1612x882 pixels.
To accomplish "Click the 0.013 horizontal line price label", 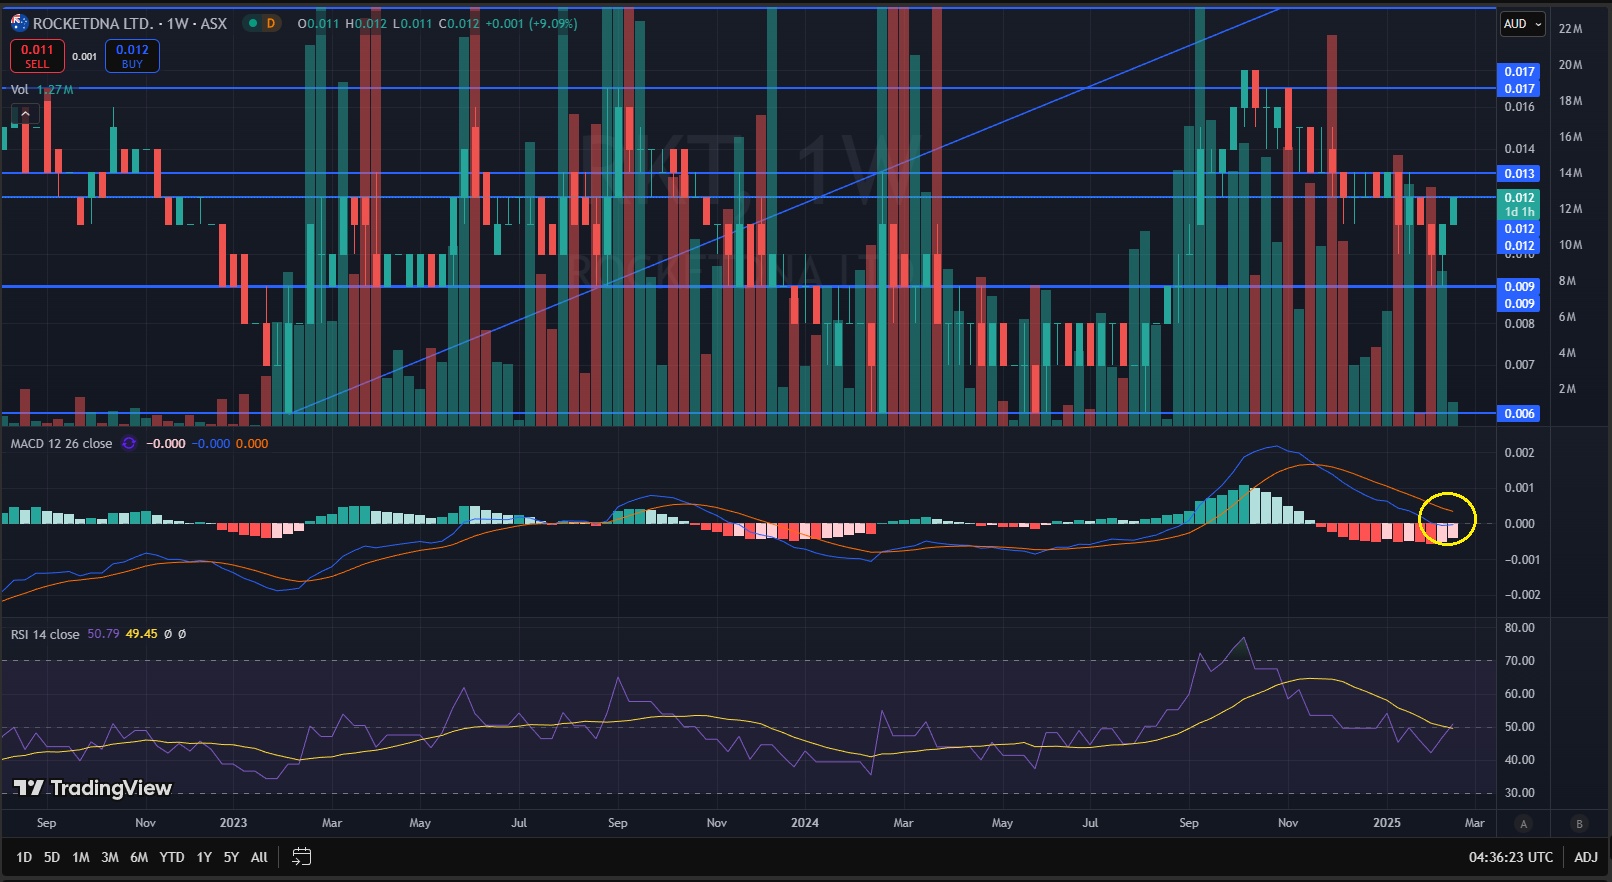I will coord(1520,174).
